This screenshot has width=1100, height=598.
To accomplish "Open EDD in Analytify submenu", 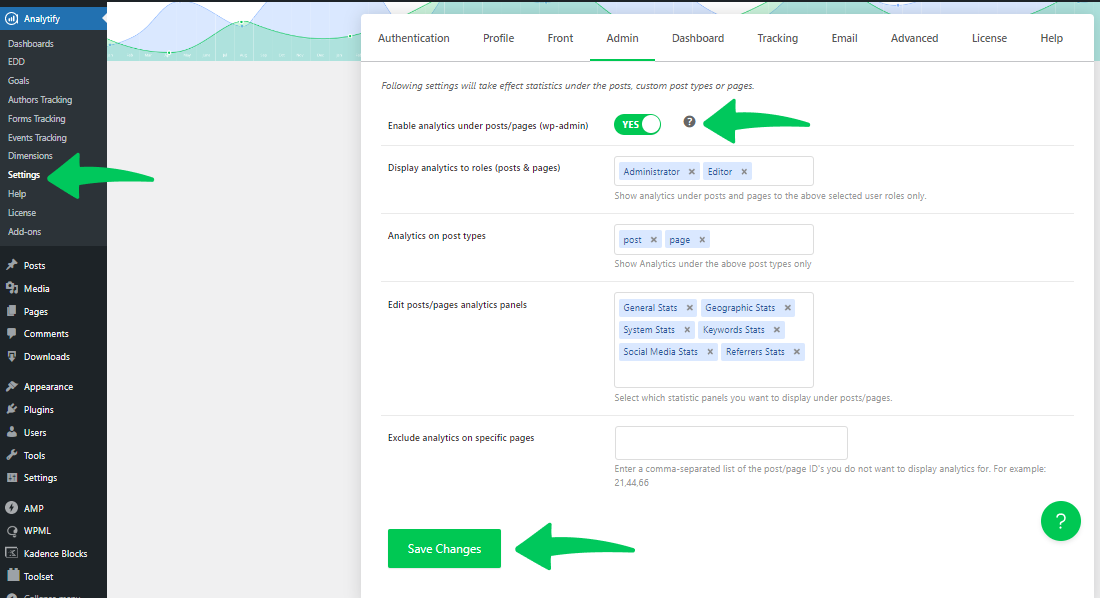I will 16,62.
